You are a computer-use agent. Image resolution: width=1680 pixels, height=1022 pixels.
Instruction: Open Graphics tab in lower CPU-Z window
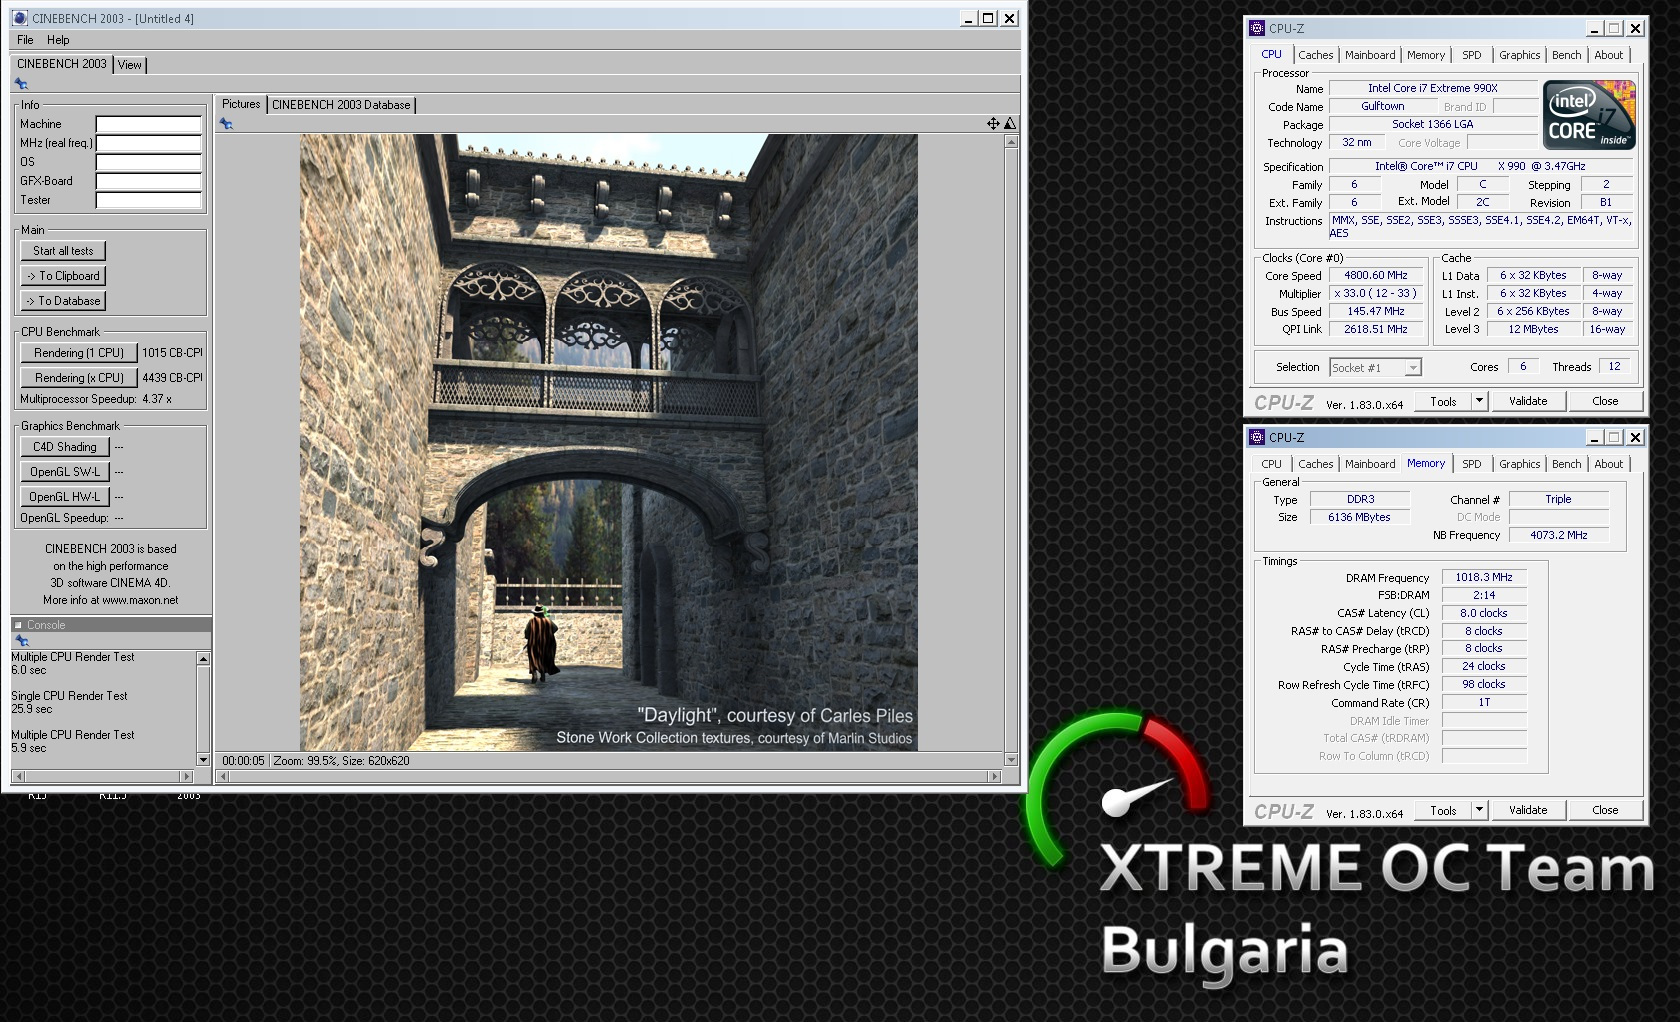pos(1519,464)
